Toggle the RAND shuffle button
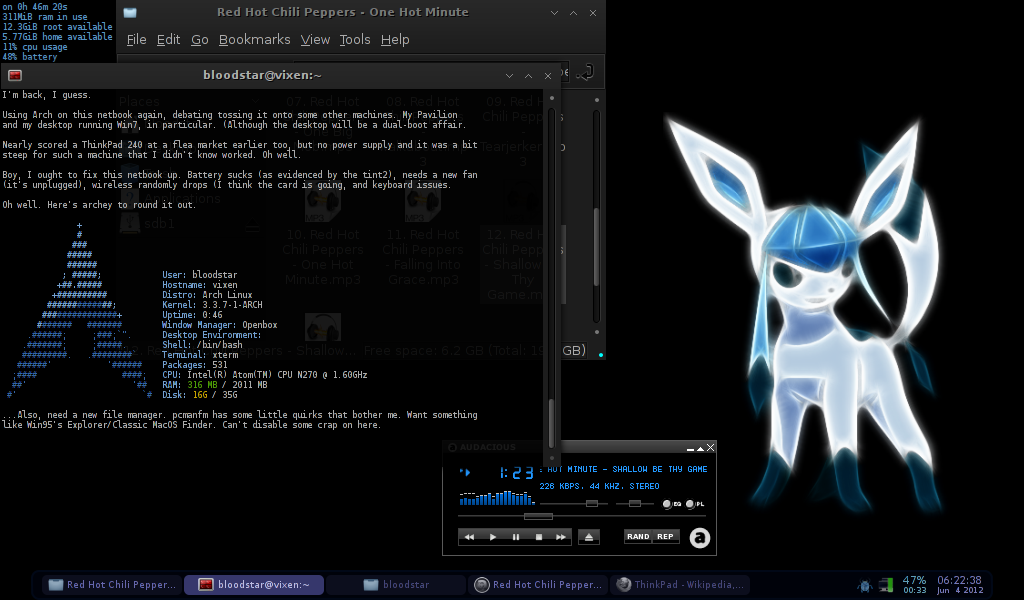 (638, 537)
